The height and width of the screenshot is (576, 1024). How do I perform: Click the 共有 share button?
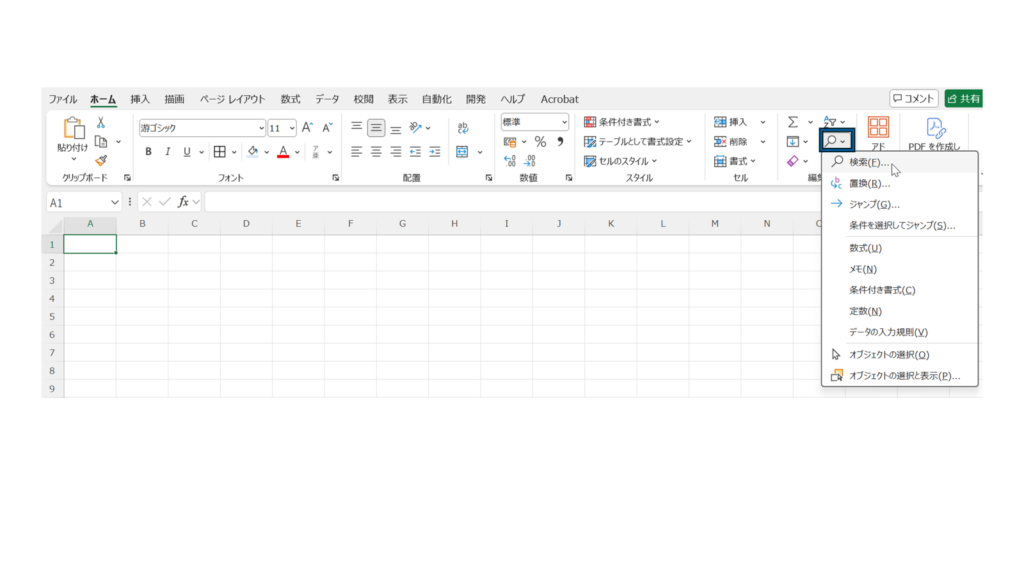(963, 99)
